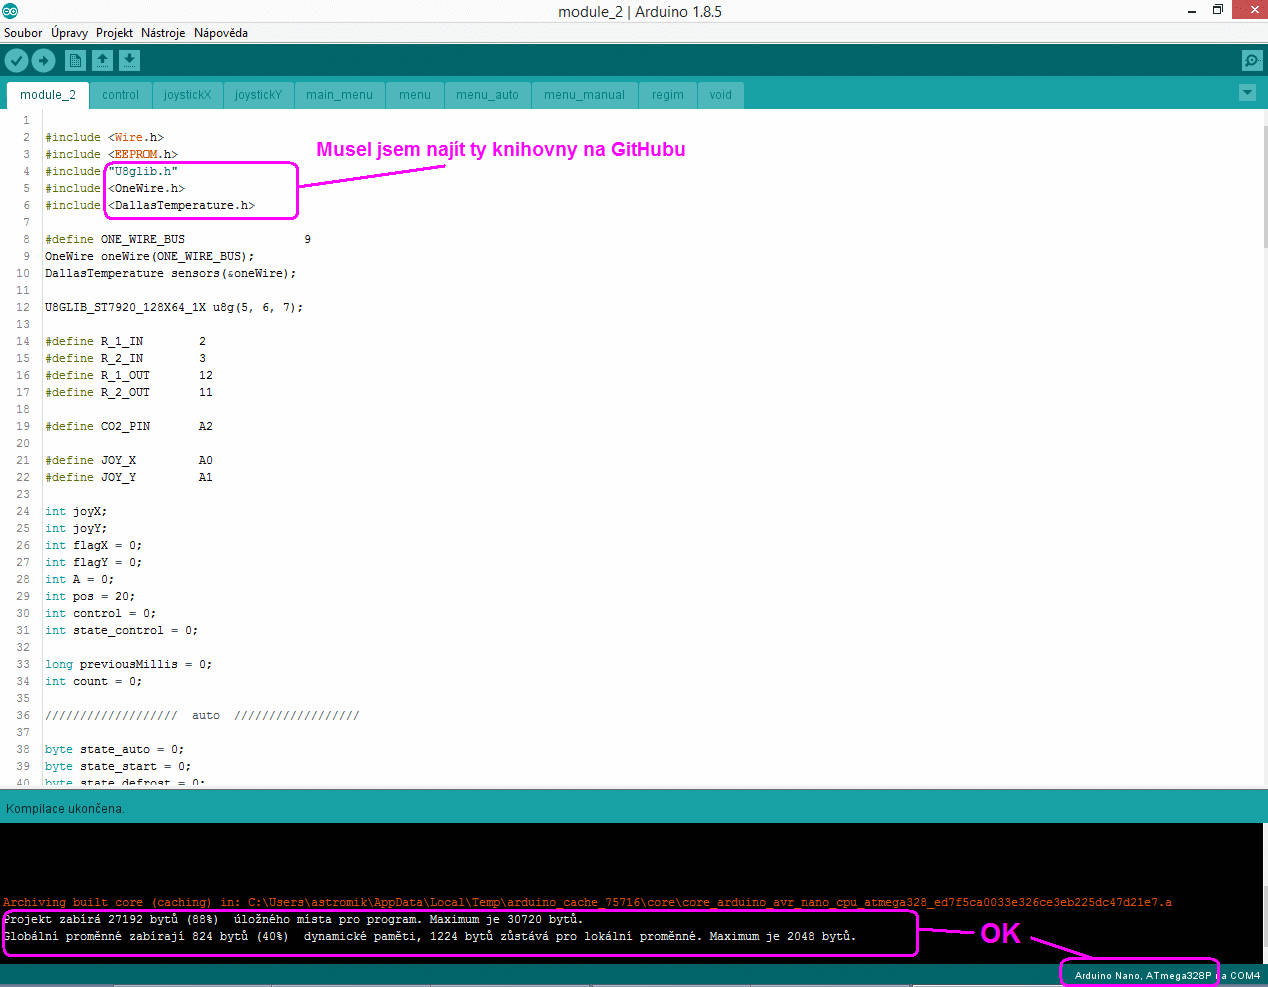This screenshot has width=1268, height=987.
Task: Save the sketch with the Save icon
Action: click(x=129, y=61)
